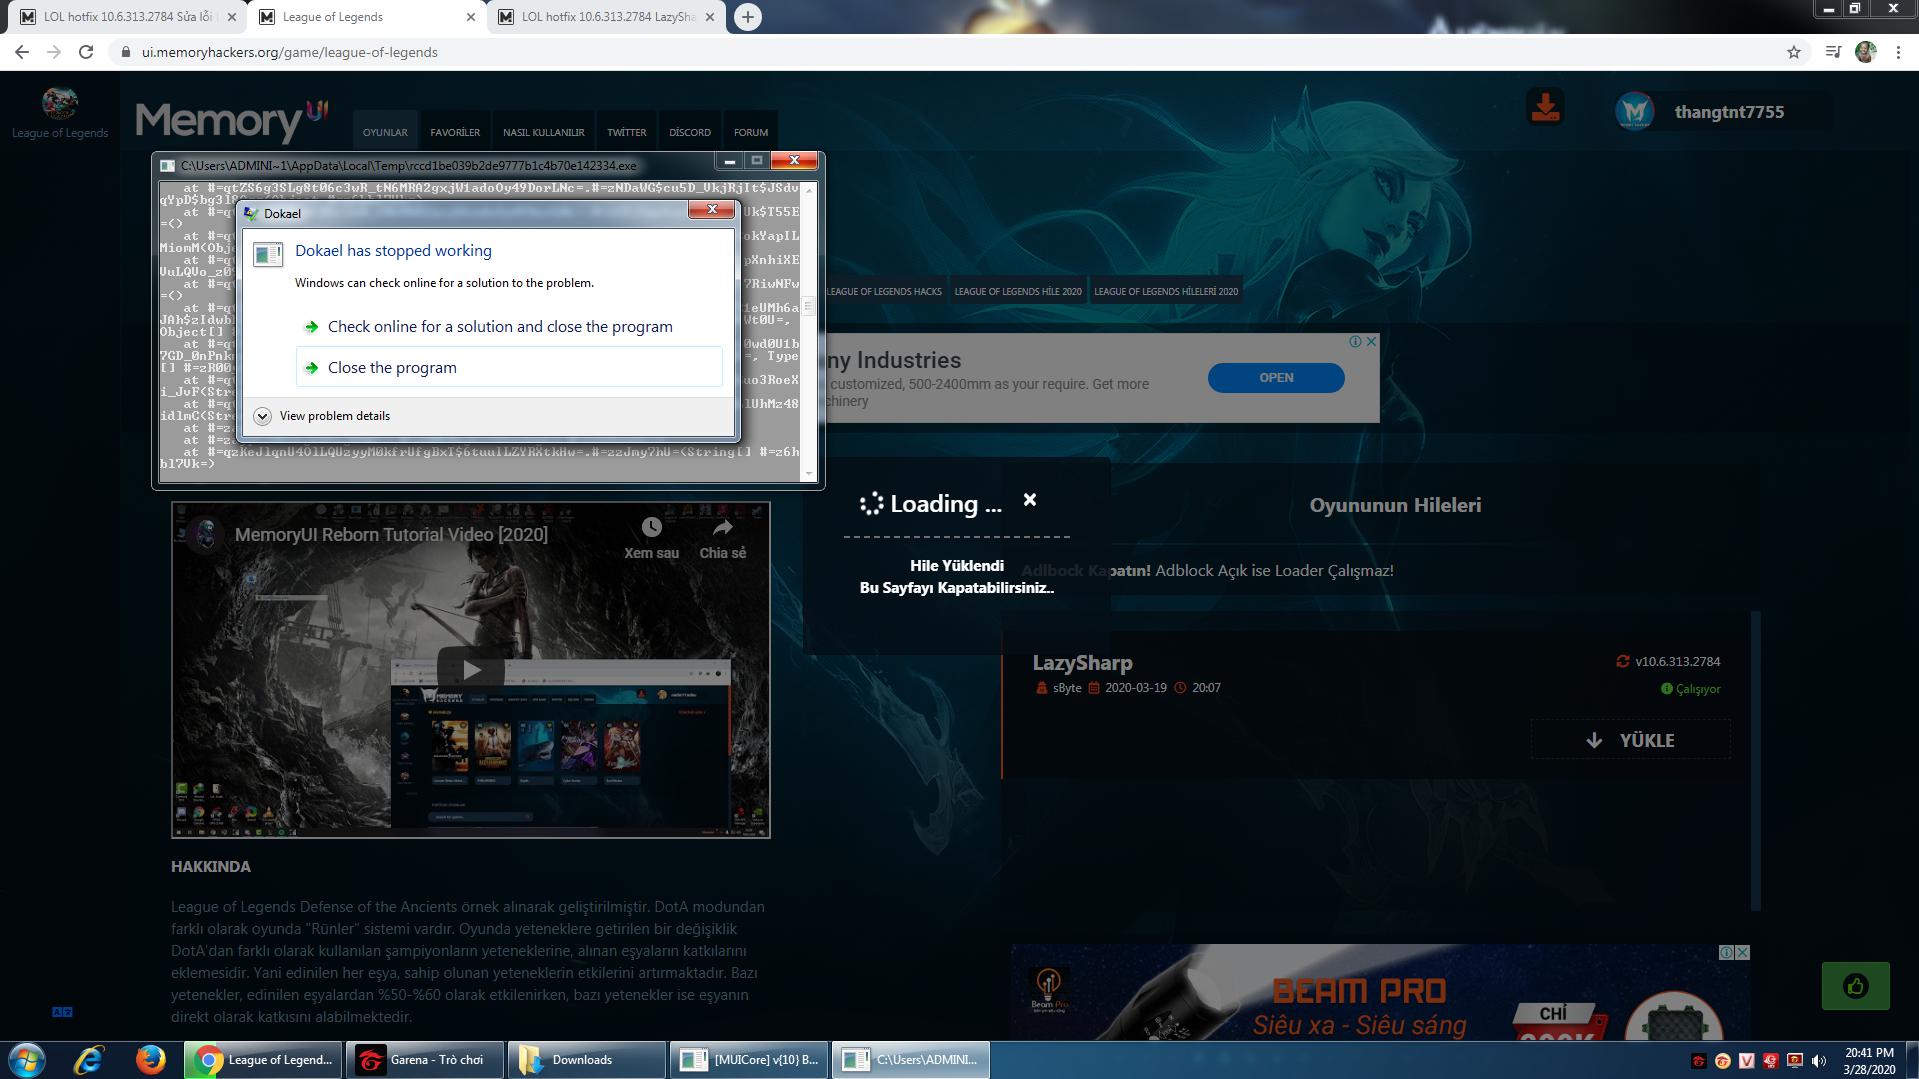This screenshot has height=1079, width=1919.
Task: Reload the page in Chrome
Action: coord(86,52)
